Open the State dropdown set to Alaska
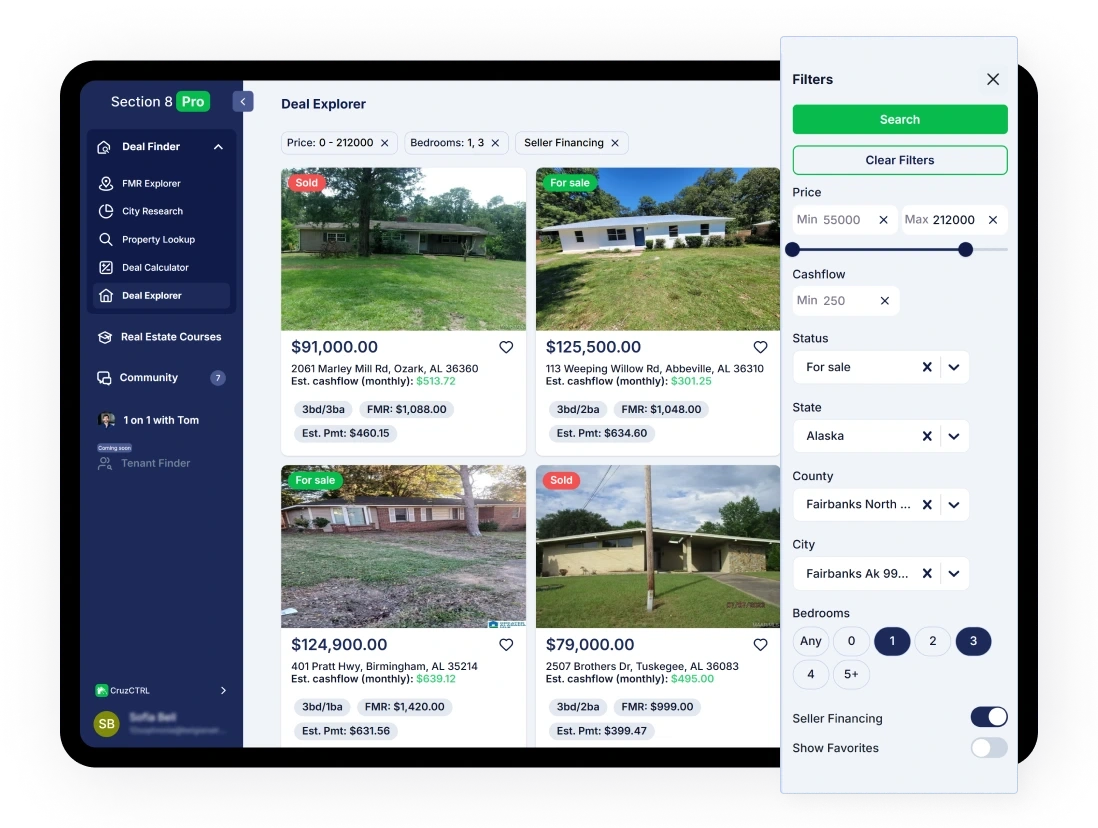Image resolution: width=1098 pixels, height=828 pixels. [x=952, y=436]
